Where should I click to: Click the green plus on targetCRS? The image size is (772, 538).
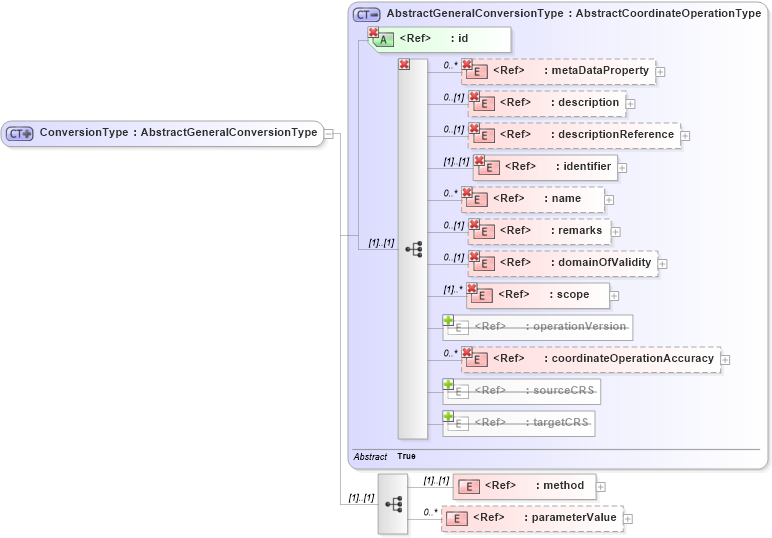(x=448, y=416)
